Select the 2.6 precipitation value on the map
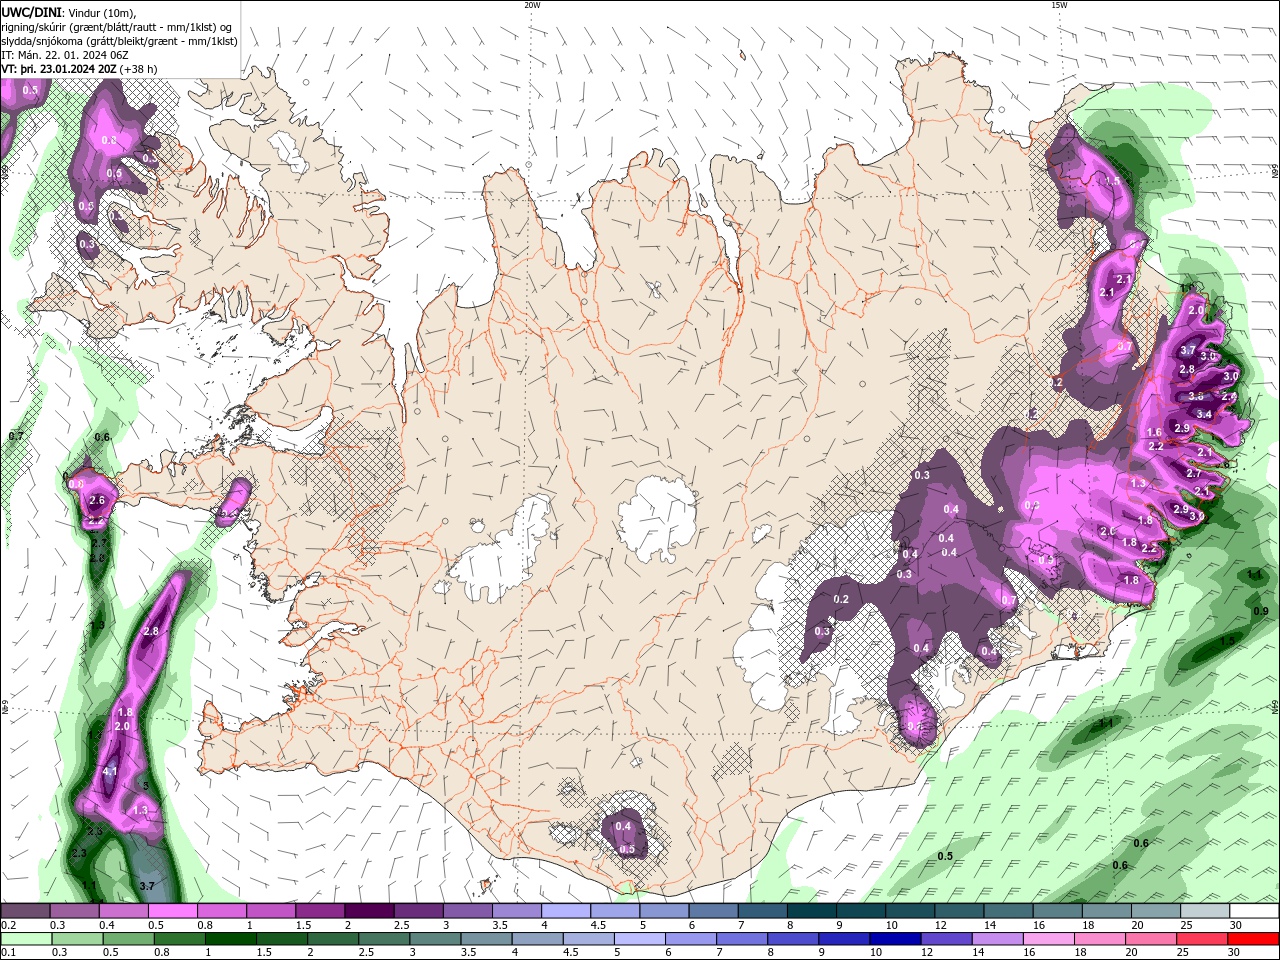This screenshot has height=960, width=1280. click(97, 500)
